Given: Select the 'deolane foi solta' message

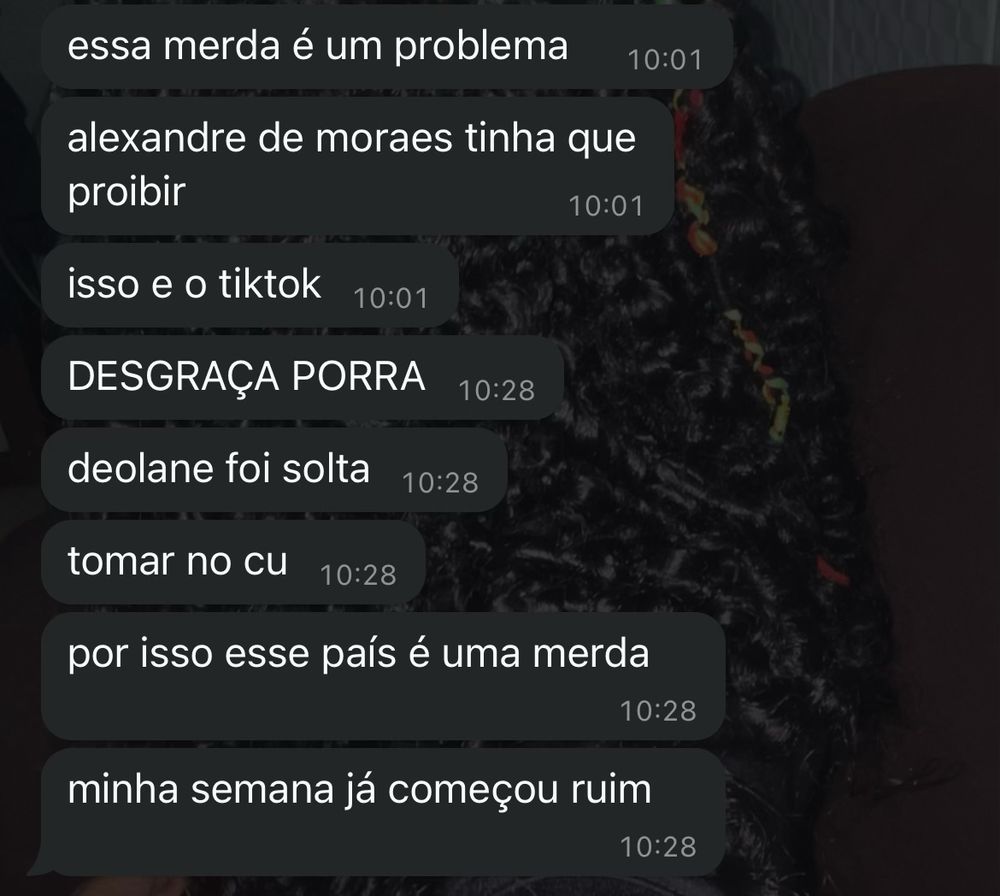Looking at the screenshot, I should pyautogui.click(x=274, y=470).
